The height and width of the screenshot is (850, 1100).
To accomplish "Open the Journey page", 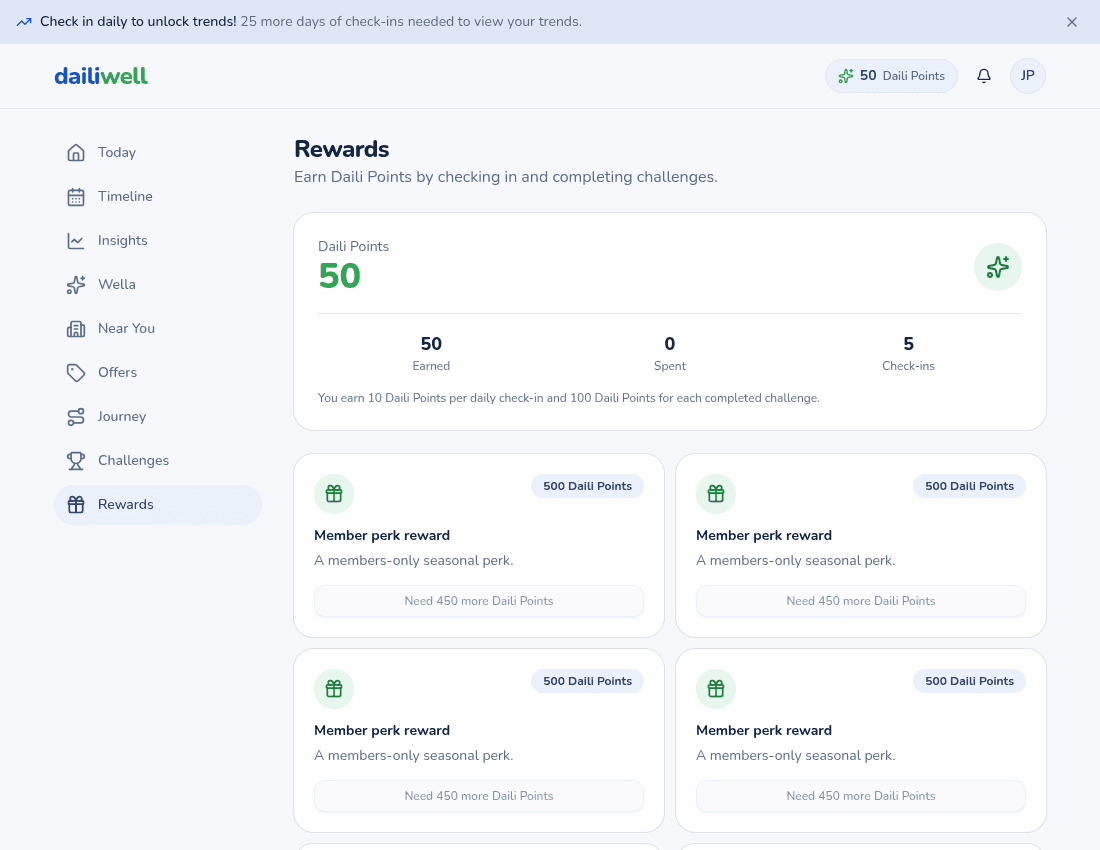I will 158,417.
